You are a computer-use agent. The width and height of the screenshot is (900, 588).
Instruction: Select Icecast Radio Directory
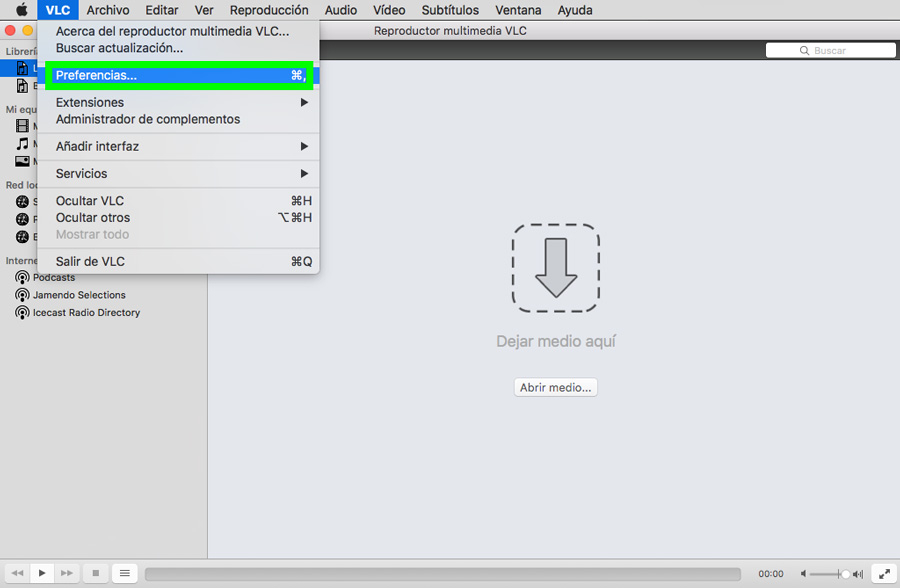tap(86, 312)
